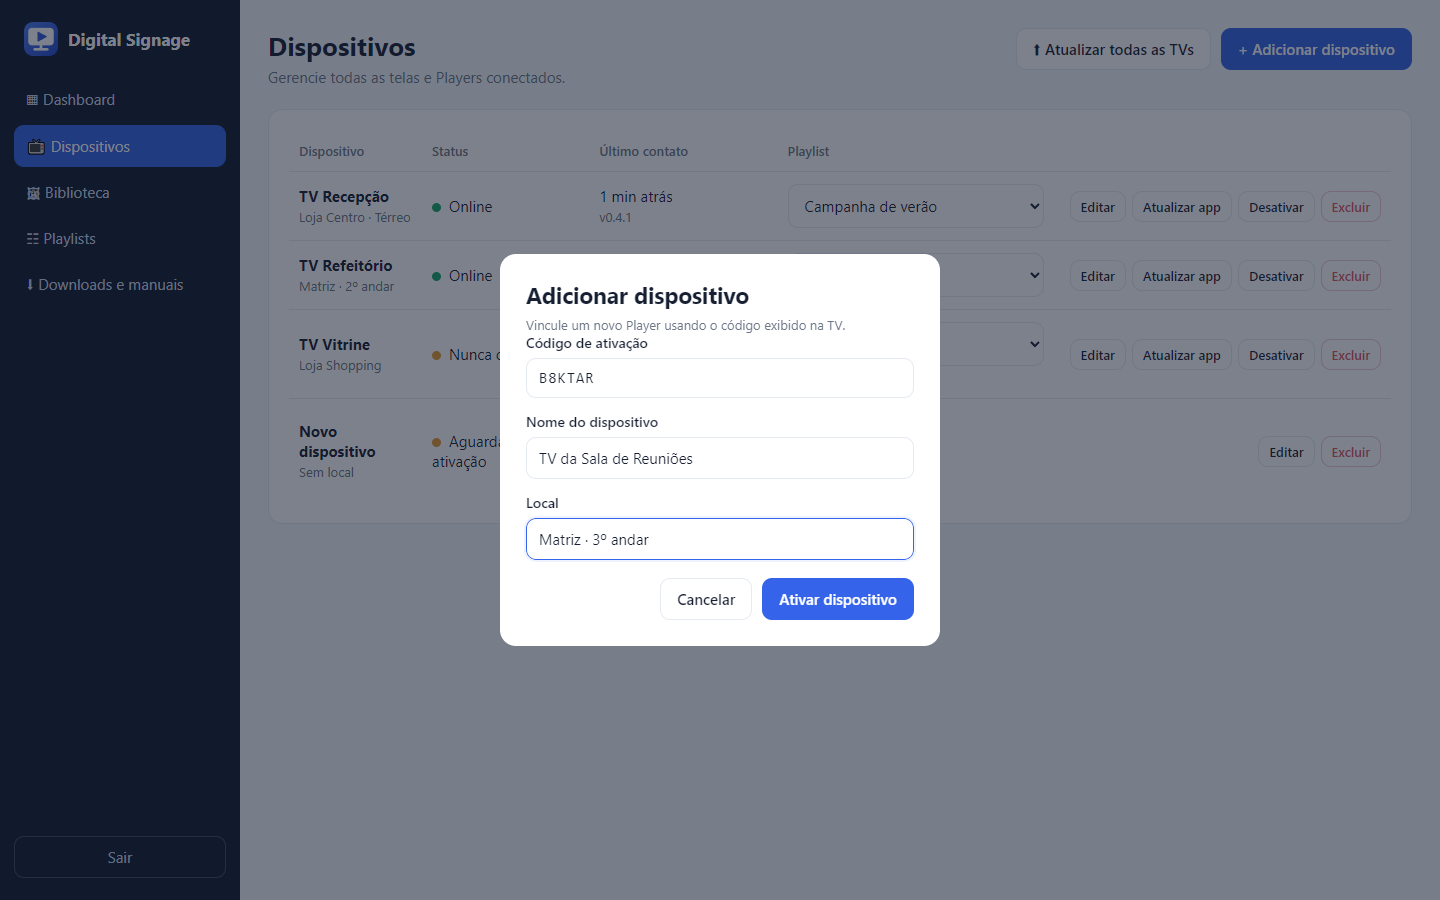Click the Nome do dispositivo input
Screen dimensions: 1440x900
point(720,458)
